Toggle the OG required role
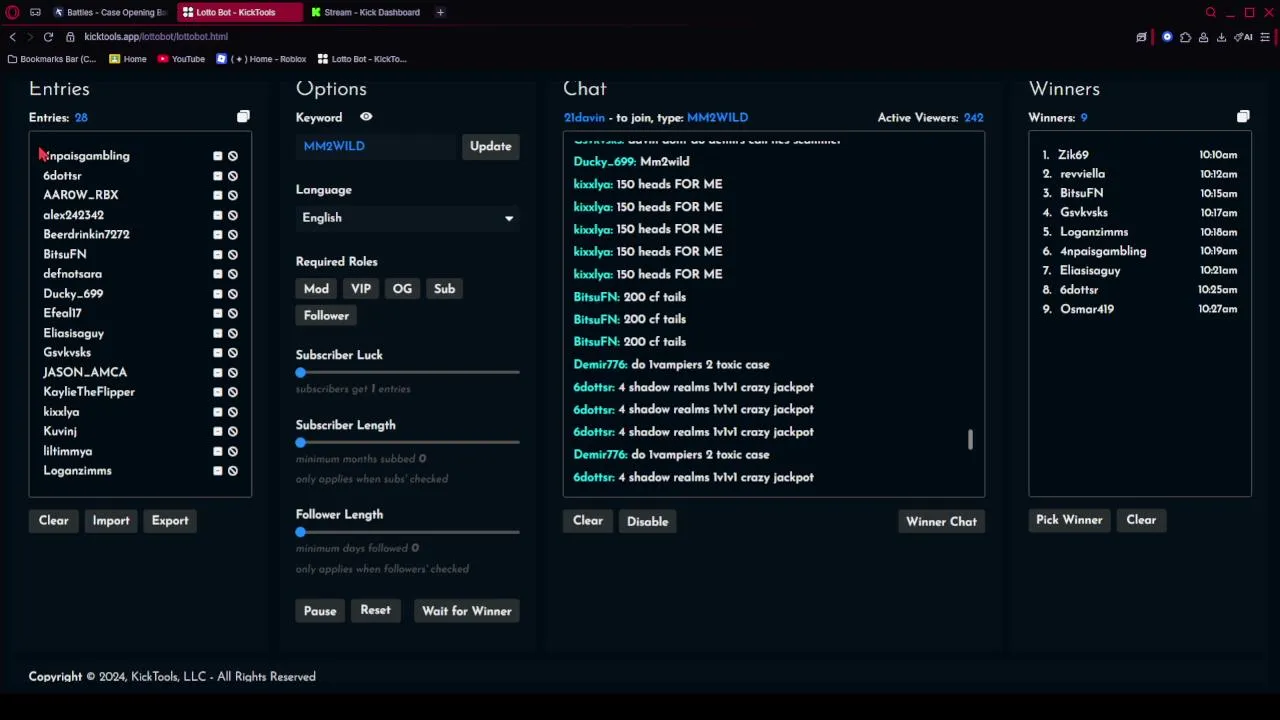 (x=402, y=289)
